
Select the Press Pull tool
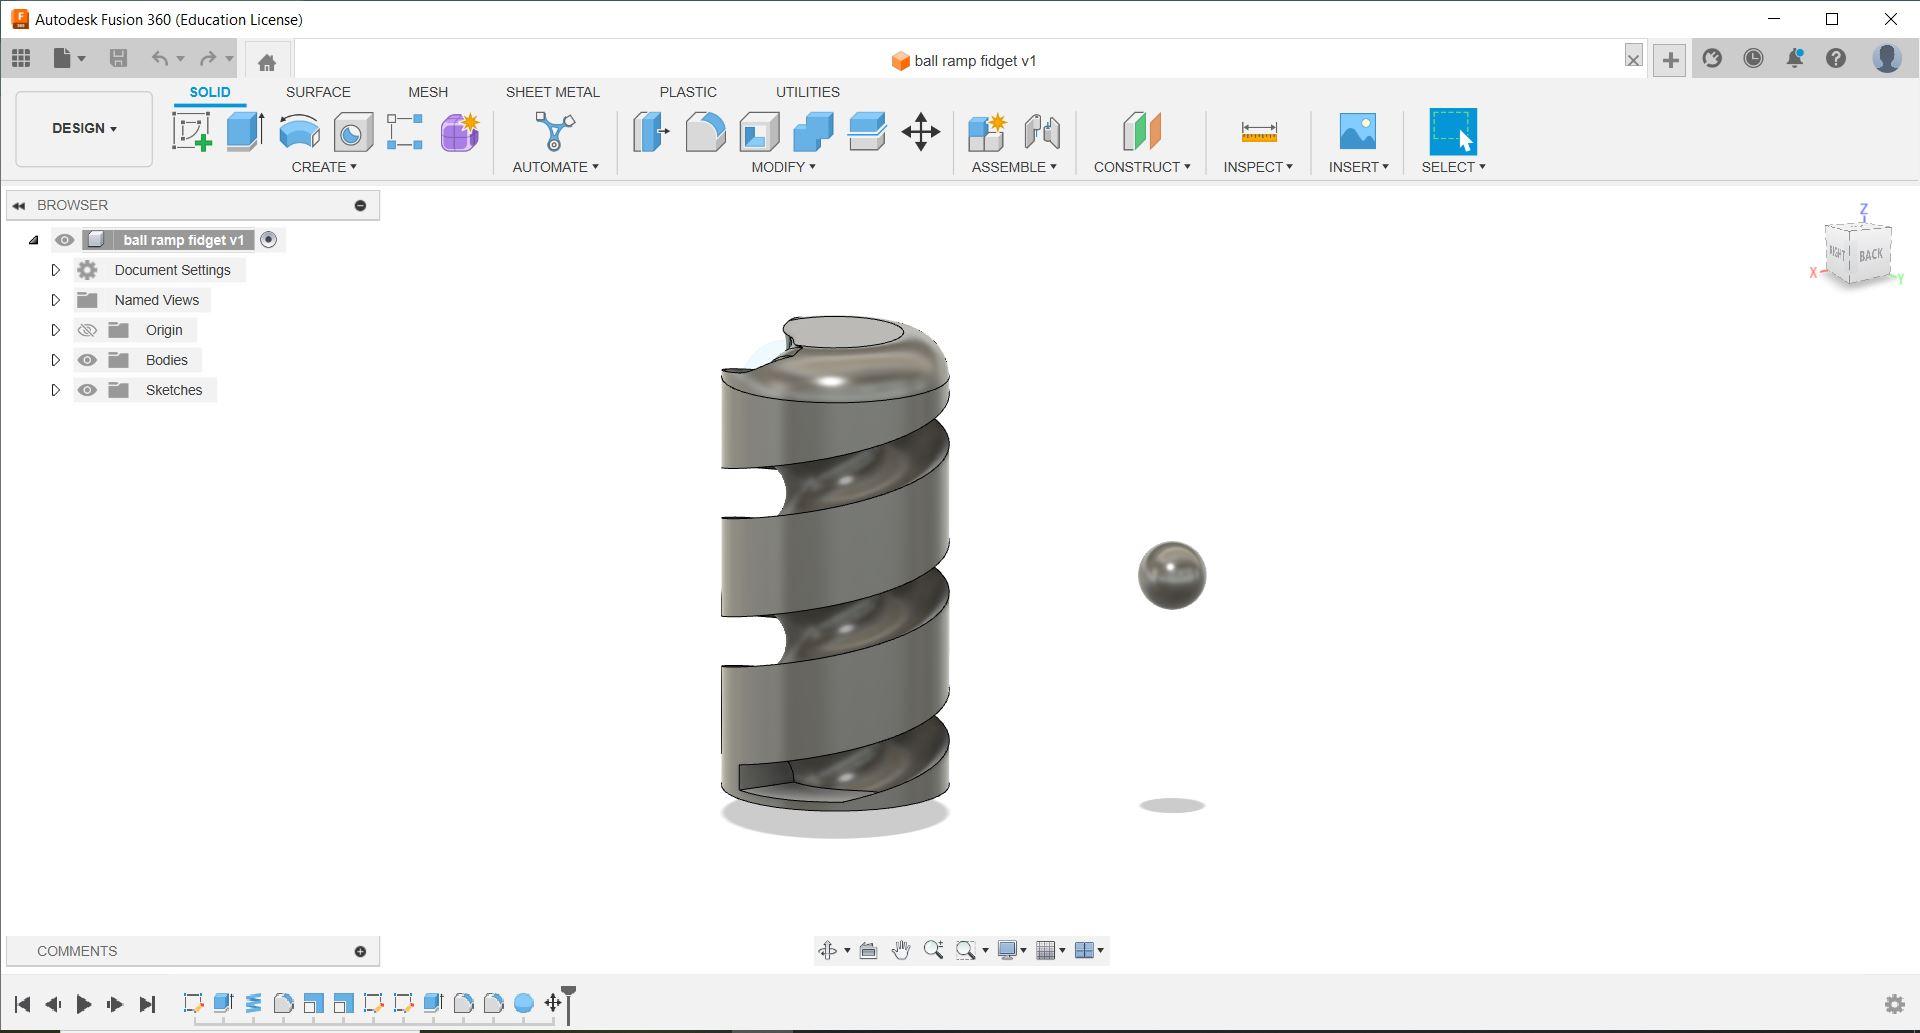pyautogui.click(x=651, y=132)
